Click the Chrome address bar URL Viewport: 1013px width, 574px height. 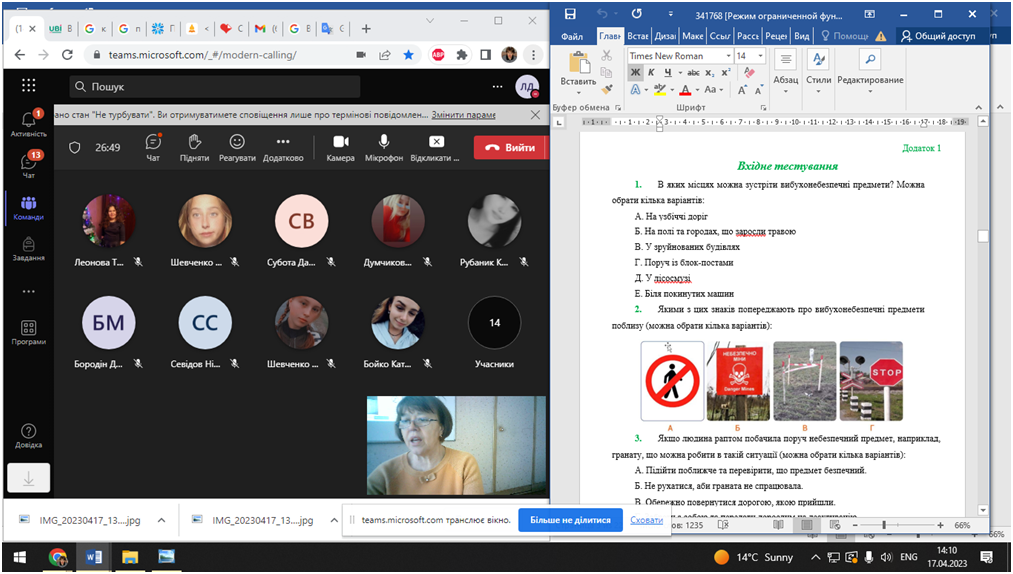[202, 55]
